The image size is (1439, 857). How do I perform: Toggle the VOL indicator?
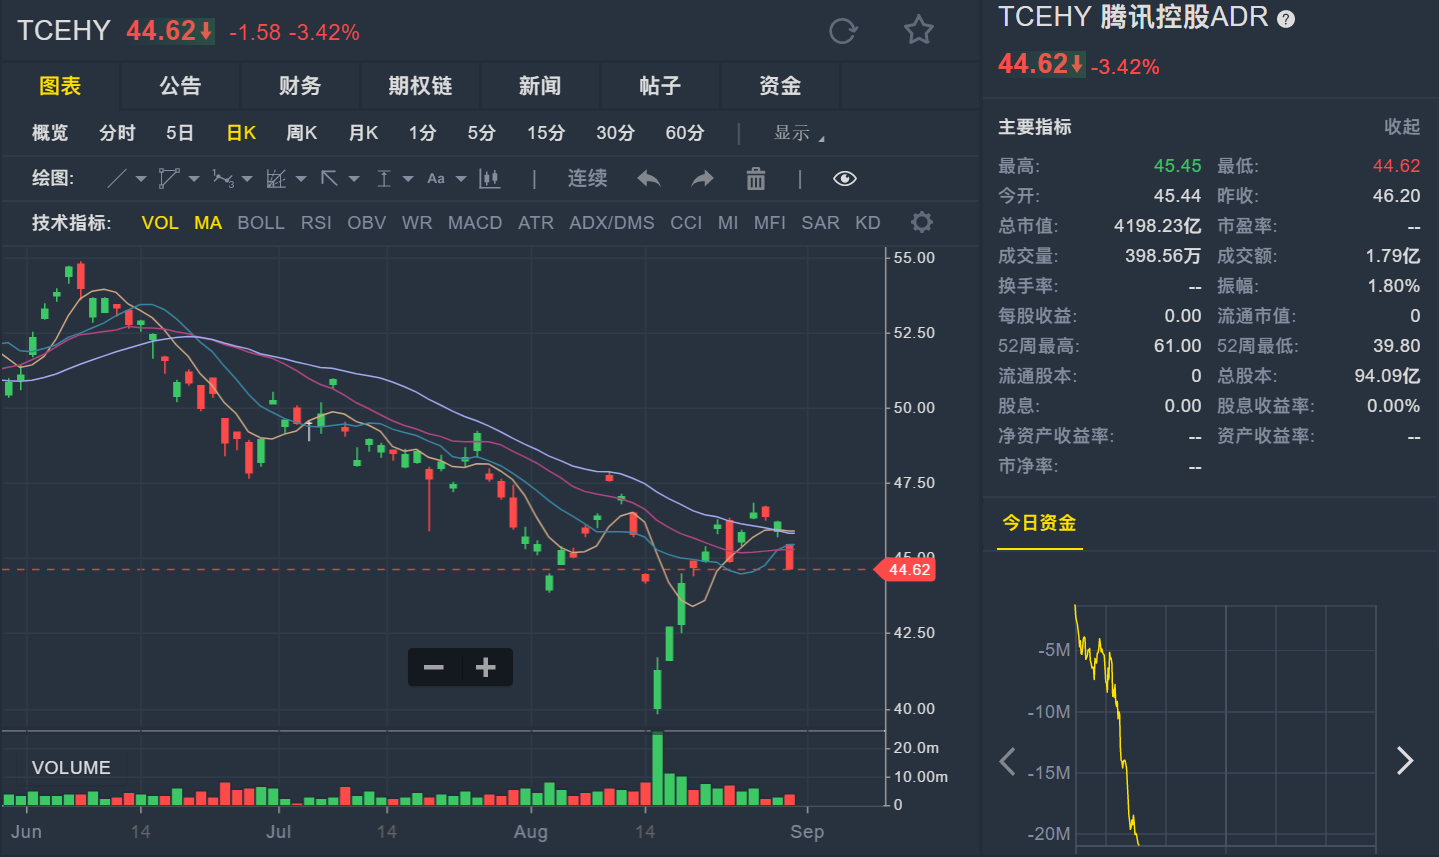pos(160,223)
